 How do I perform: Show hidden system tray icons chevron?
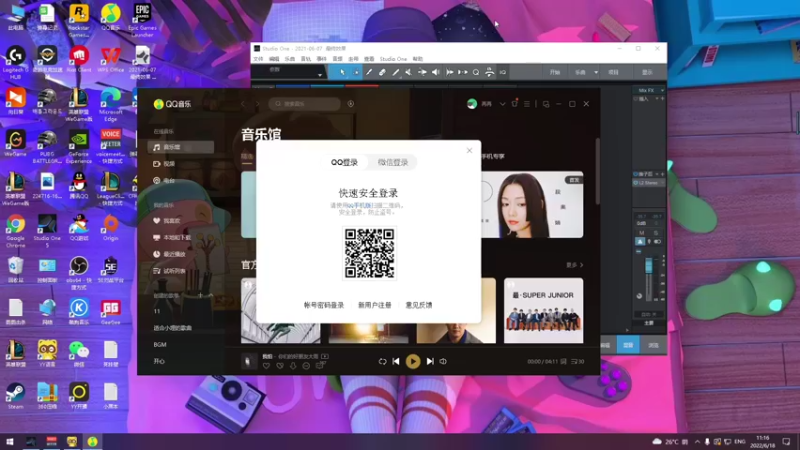click(x=697, y=441)
